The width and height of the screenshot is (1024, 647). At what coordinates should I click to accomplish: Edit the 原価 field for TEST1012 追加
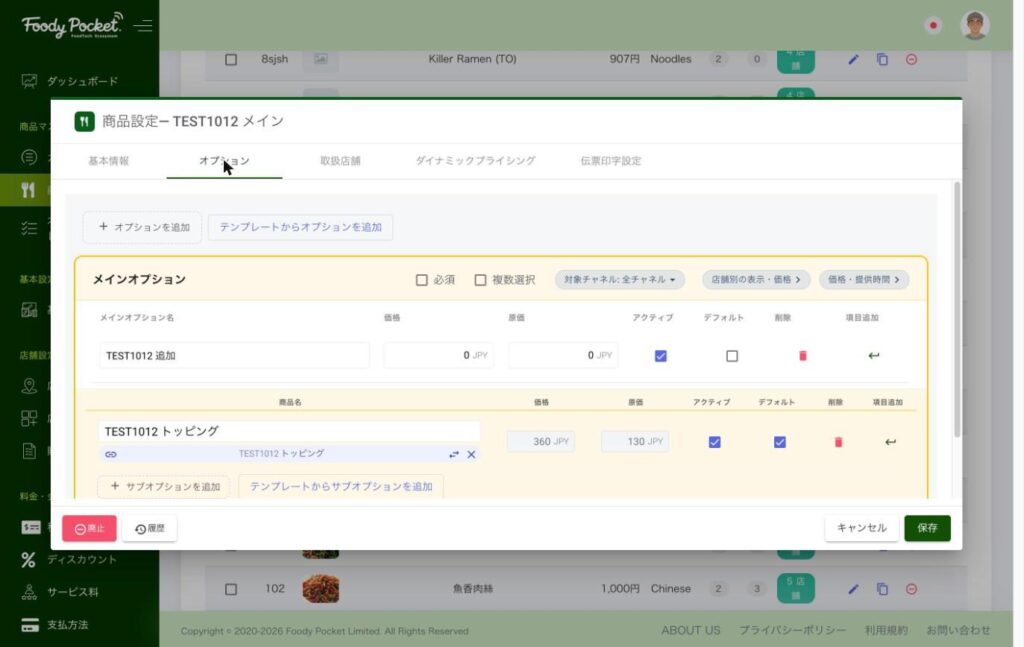click(563, 356)
